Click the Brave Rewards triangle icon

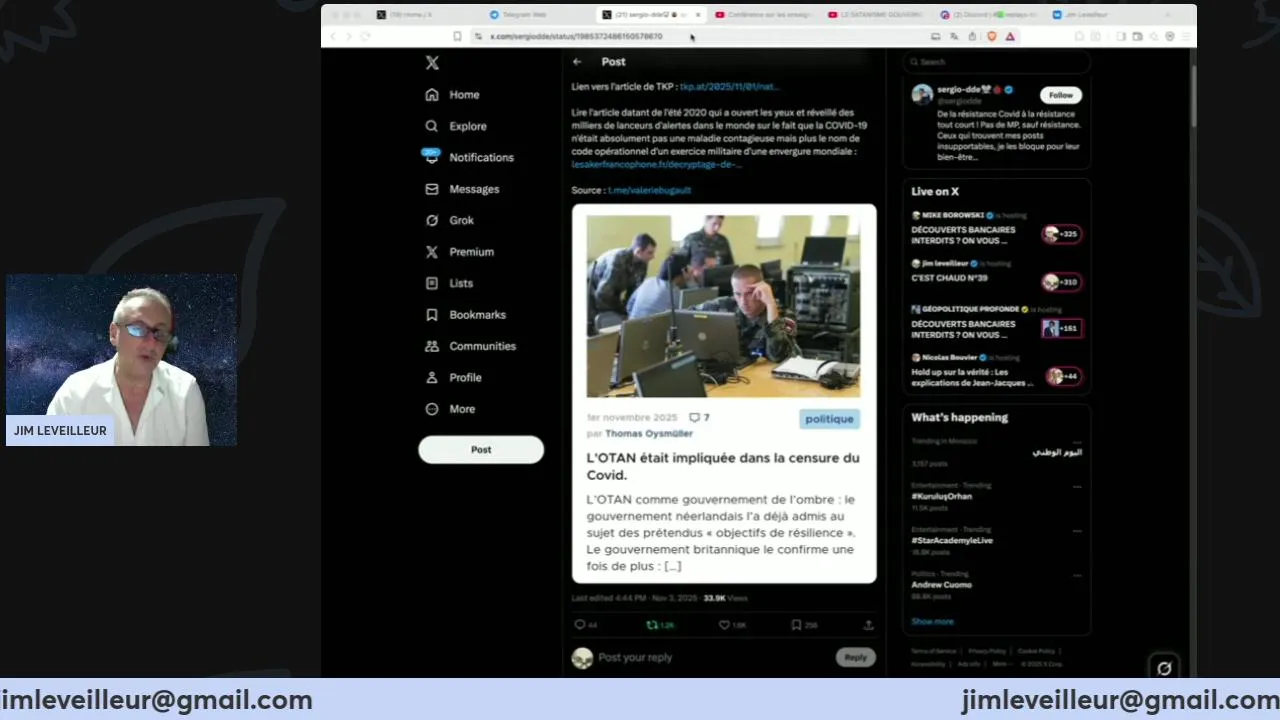[1010, 36]
